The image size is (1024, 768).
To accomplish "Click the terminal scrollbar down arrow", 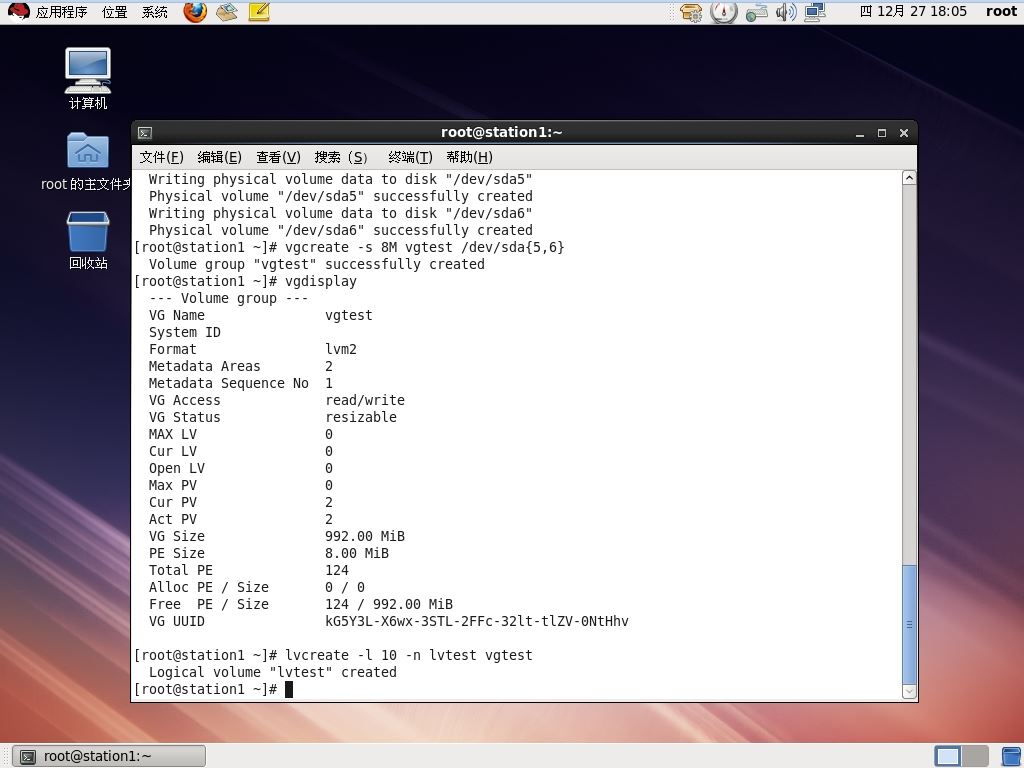I will [x=909, y=692].
